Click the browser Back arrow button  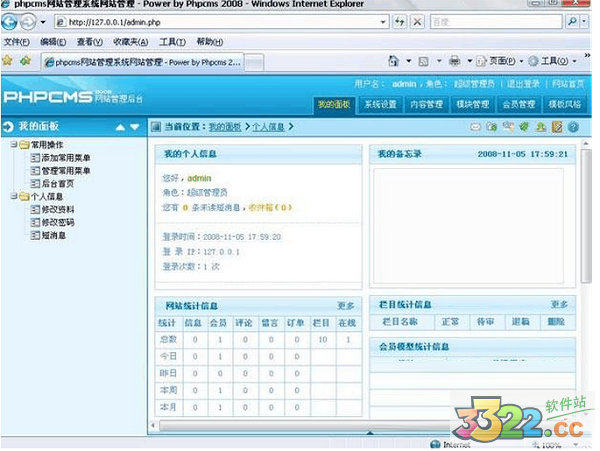9,22
